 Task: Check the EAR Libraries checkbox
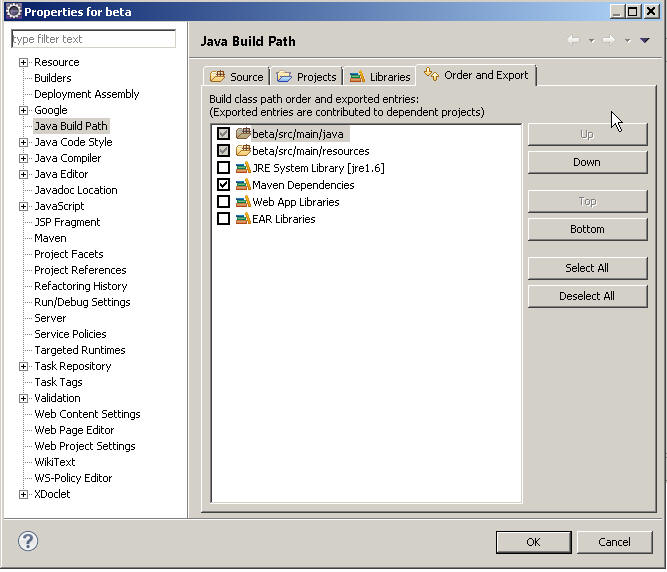tap(223, 219)
